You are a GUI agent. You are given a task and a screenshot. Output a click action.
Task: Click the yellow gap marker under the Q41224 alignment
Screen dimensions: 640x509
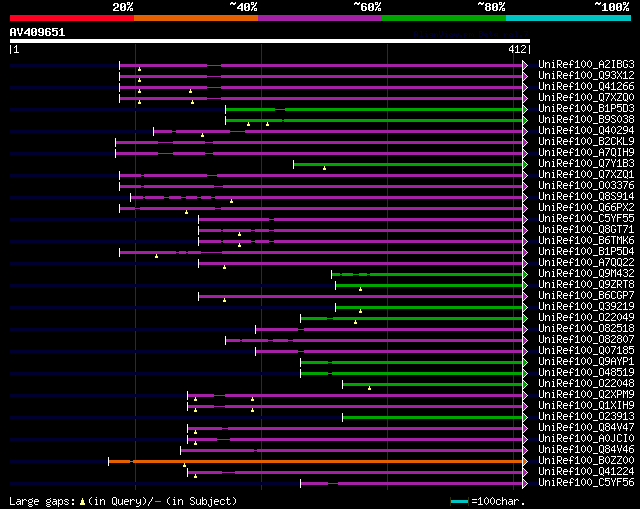coord(196,476)
